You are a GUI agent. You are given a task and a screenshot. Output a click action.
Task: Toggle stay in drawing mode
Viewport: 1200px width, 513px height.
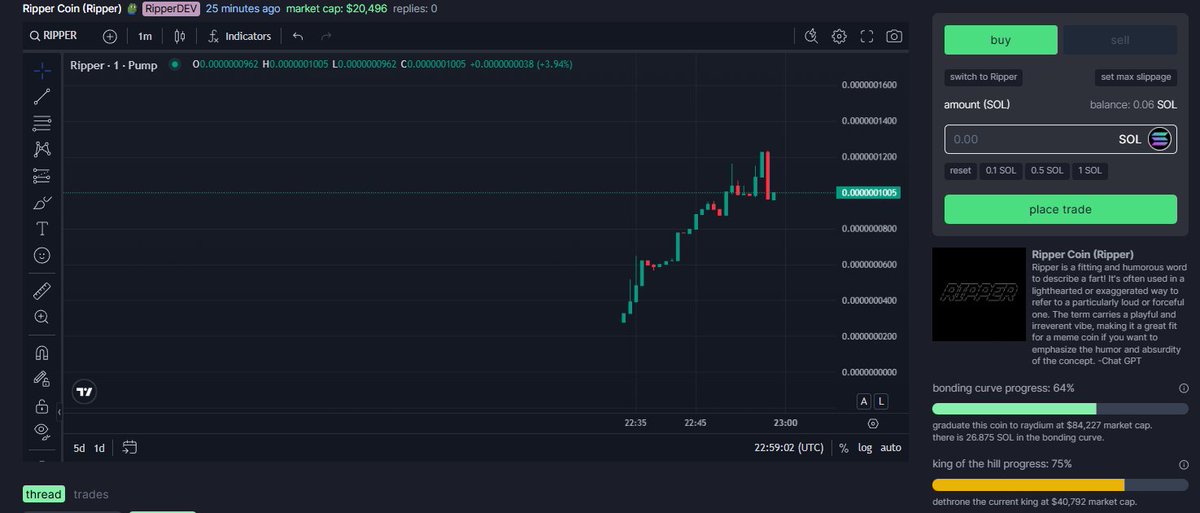(x=42, y=379)
